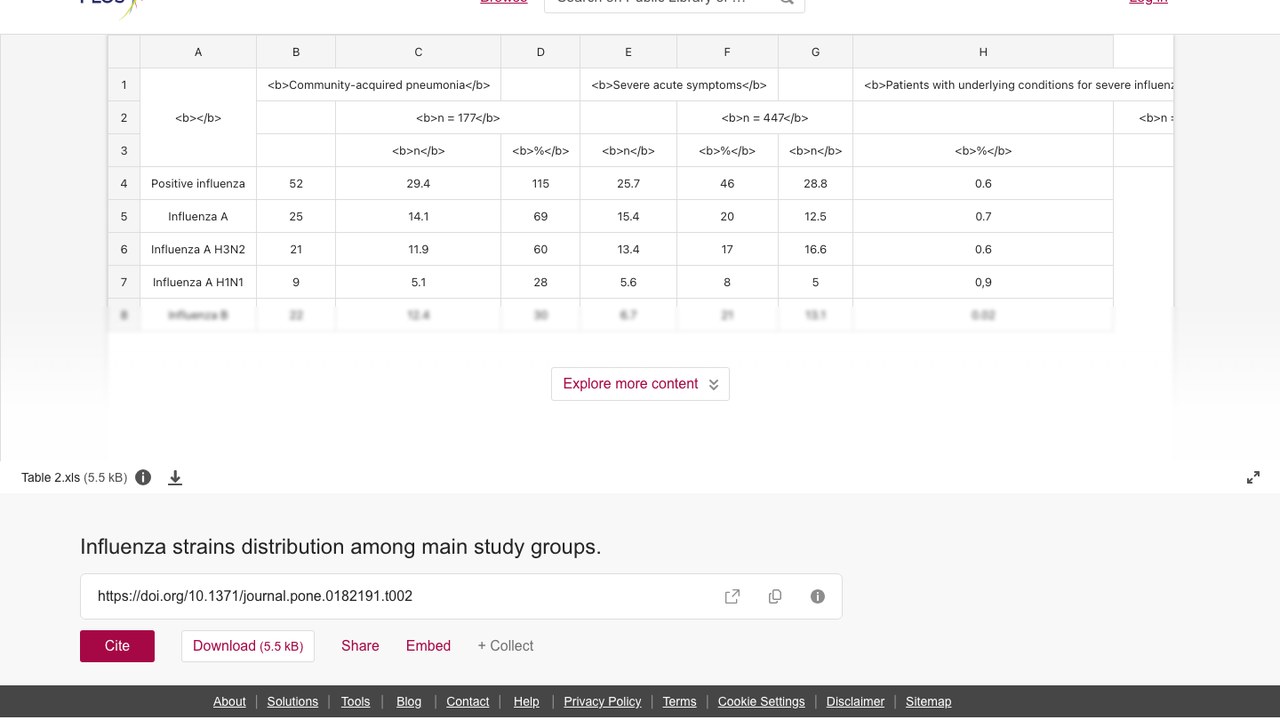Open the Blog footer link

[409, 702]
